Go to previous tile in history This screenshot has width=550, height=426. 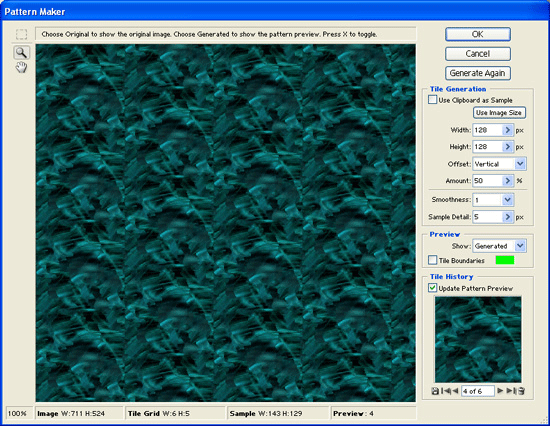coord(455,391)
